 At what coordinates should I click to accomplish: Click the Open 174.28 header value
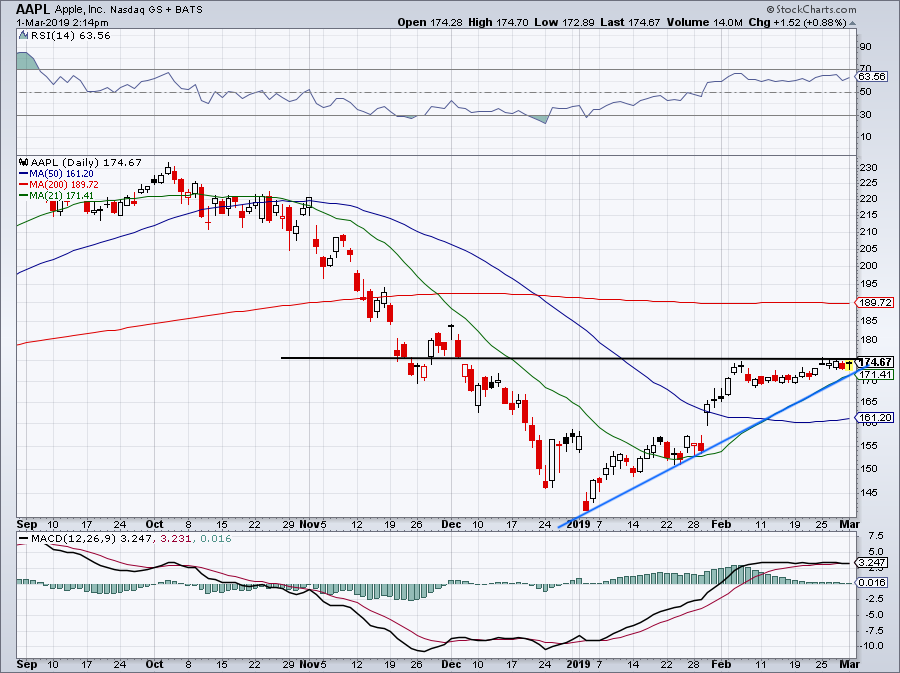pos(429,22)
